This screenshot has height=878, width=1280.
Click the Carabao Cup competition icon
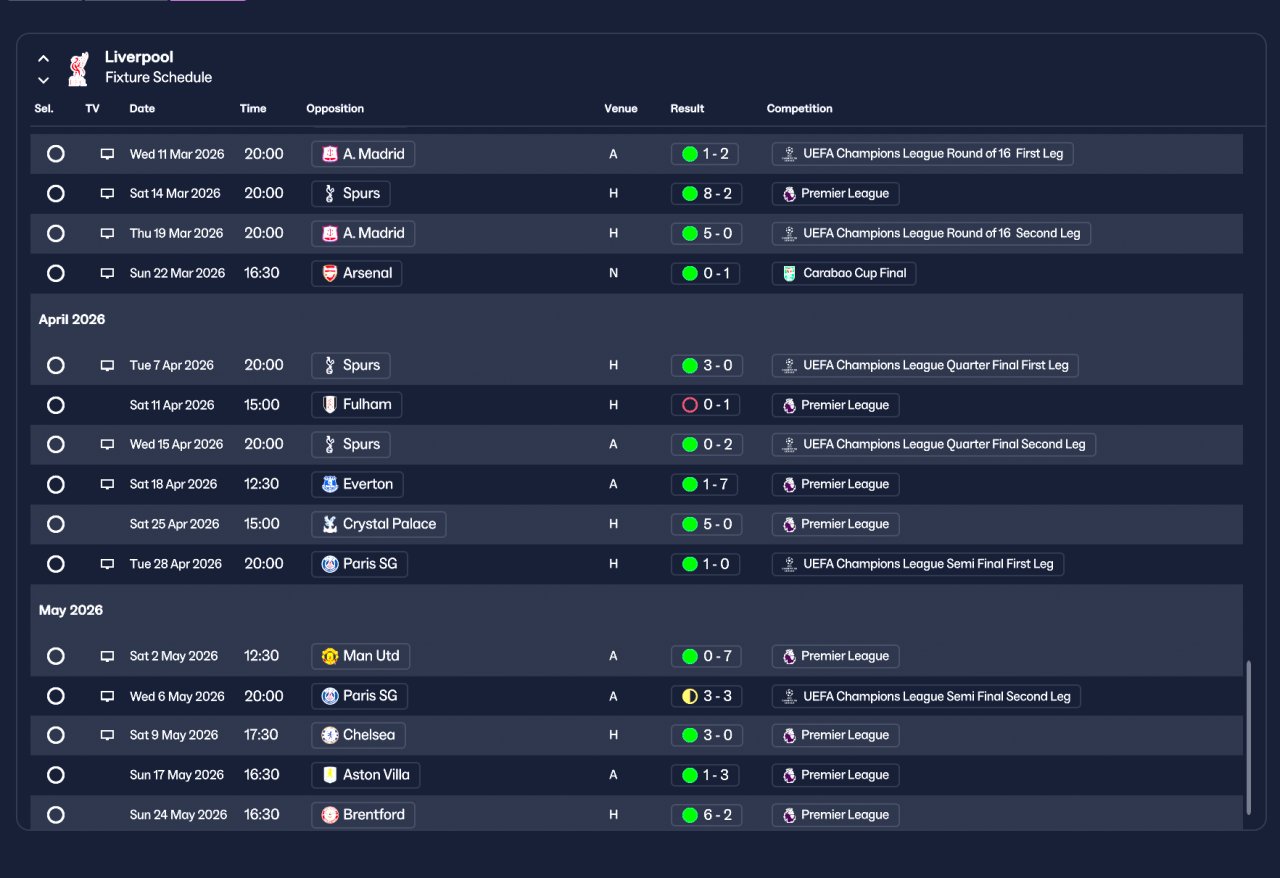(789, 273)
